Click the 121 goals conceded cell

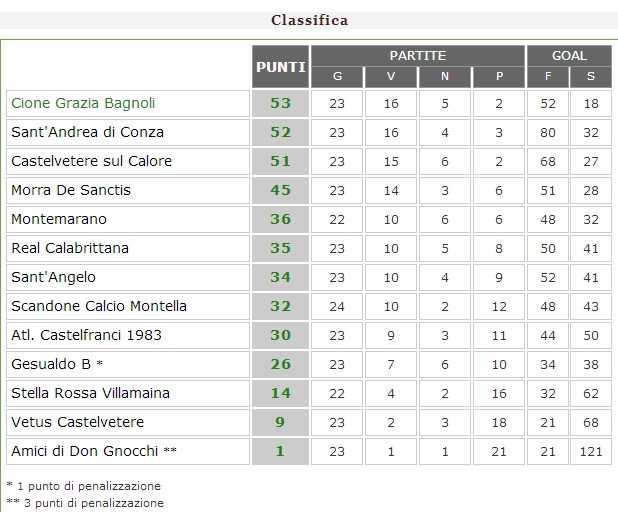(x=591, y=451)
